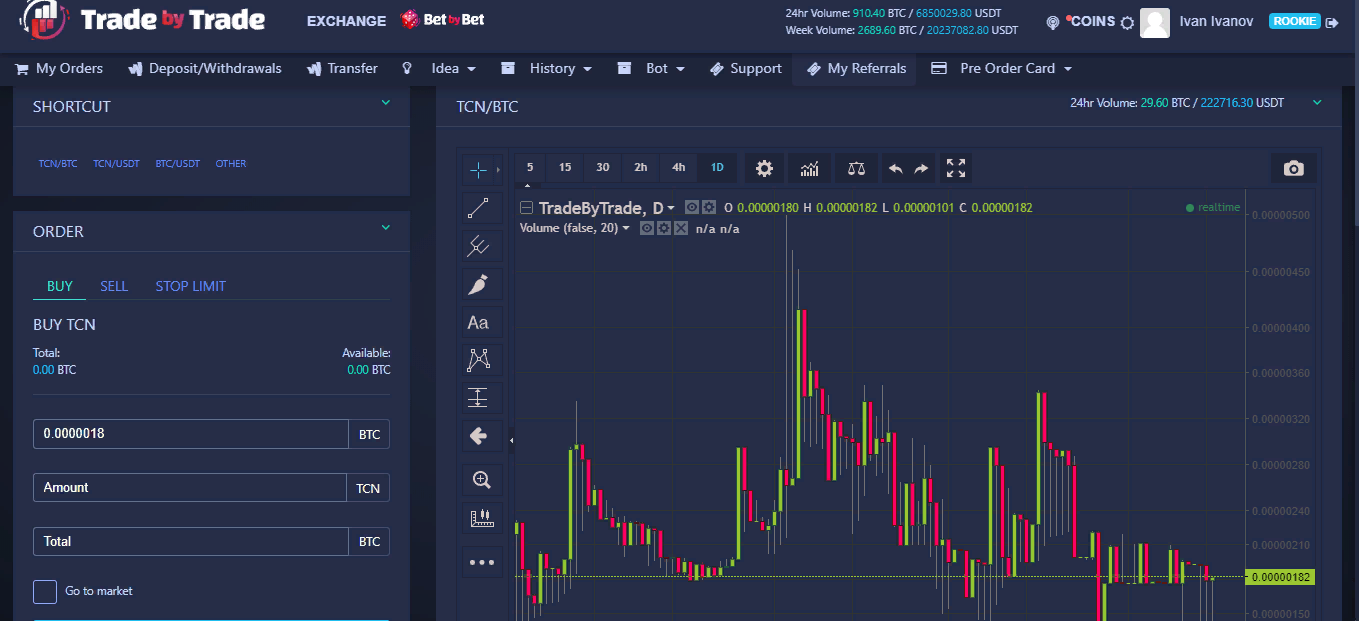
Task: Collapse the SHORTCUT panel chevron
Action: coord(386,102)
